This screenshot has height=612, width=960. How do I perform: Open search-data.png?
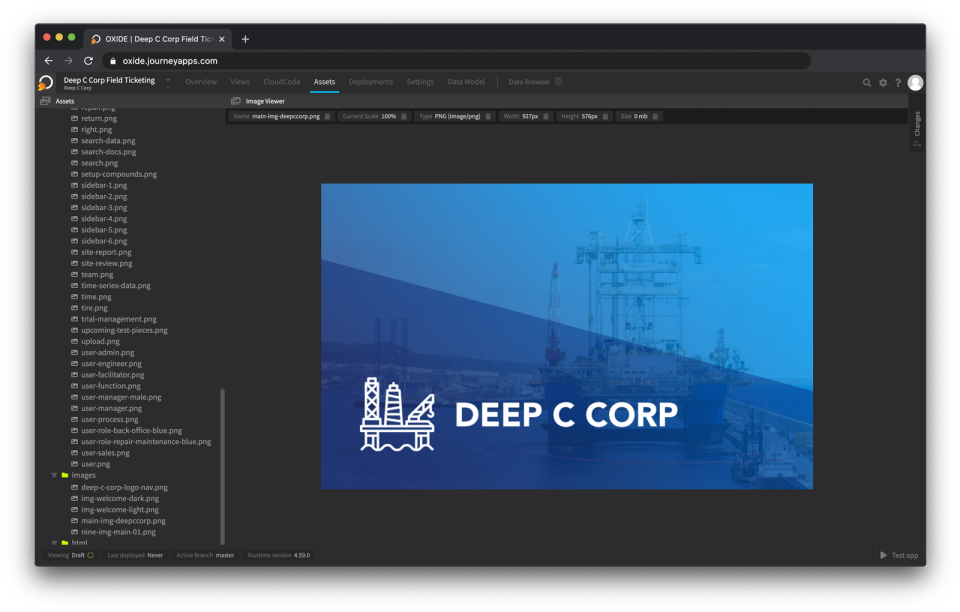click(108, 141)
